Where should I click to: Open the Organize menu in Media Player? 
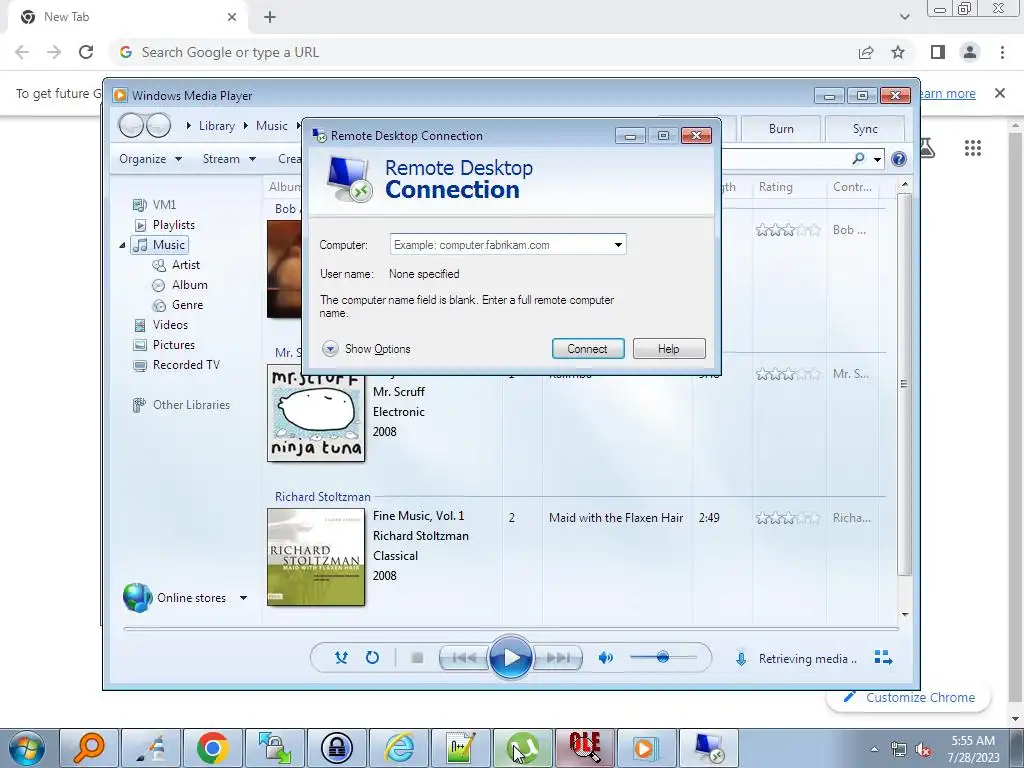[x=150, y=159]
